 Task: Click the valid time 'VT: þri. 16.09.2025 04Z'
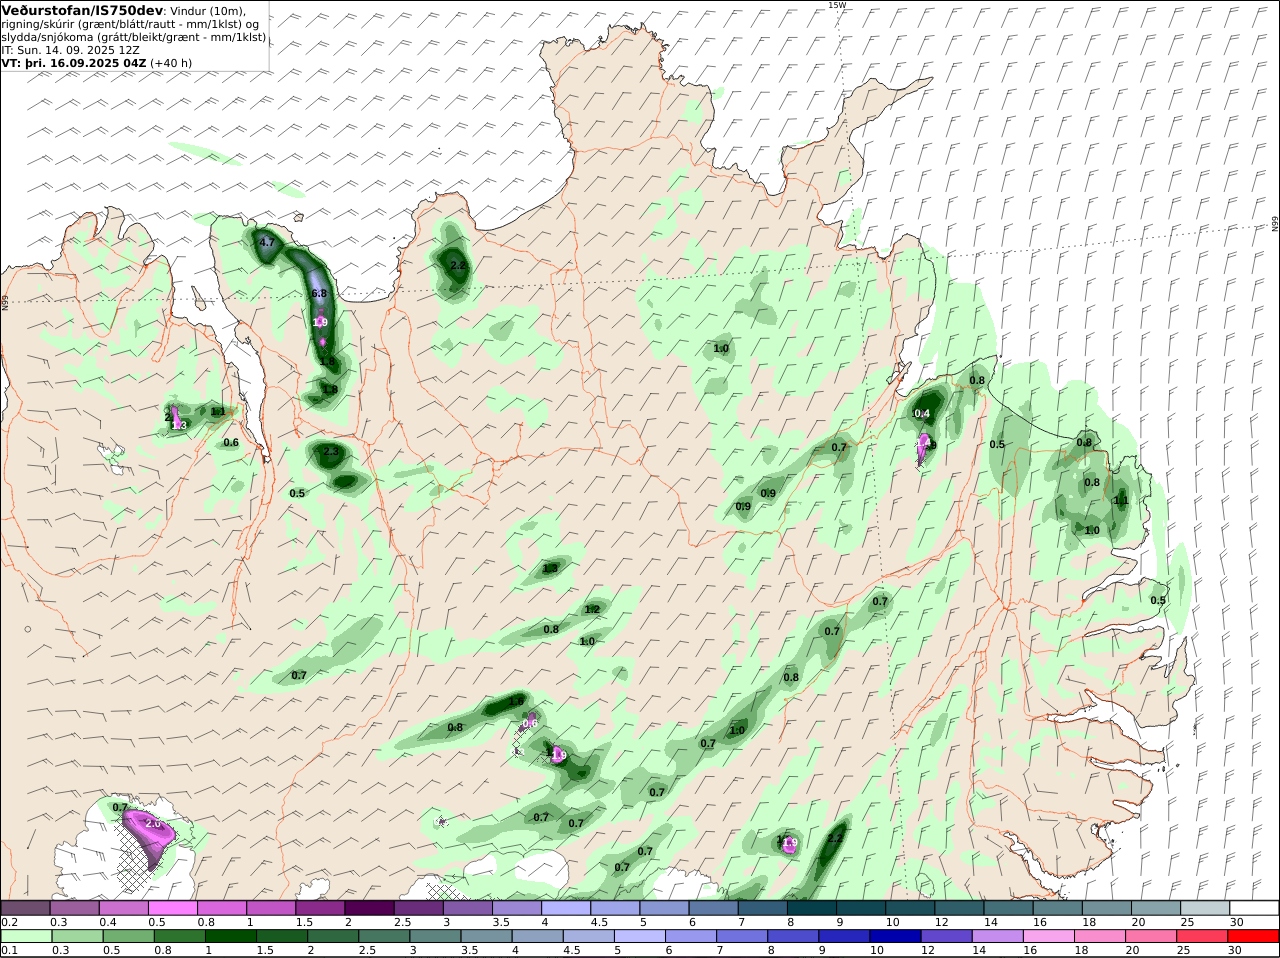[74, 62]
